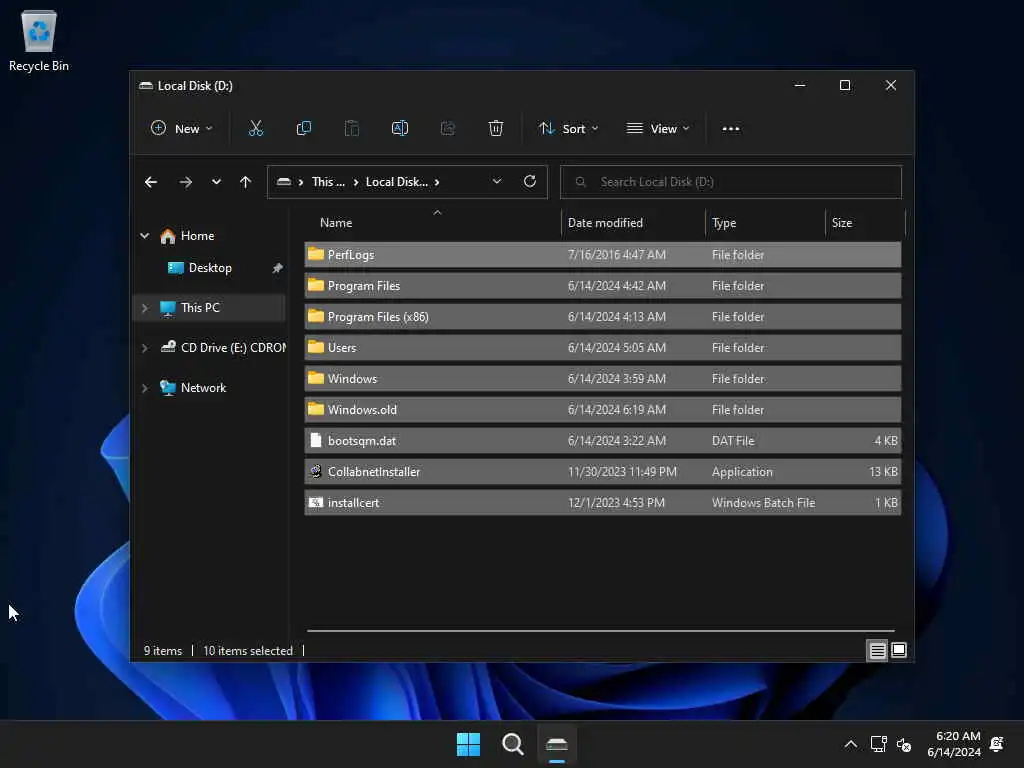Image resolution: width=1024 pixels, height=768 pixels.
Task: Open the notifications bell icon
Action: pos(997,744)
